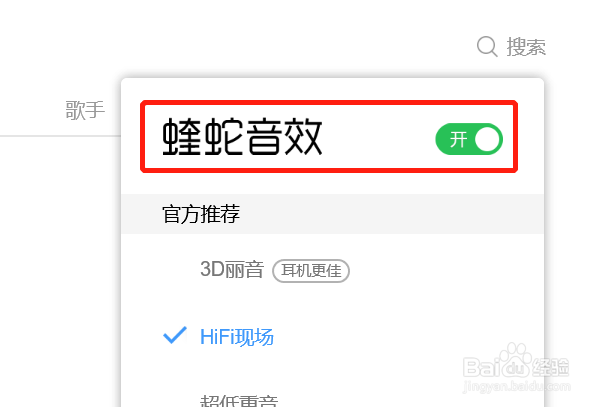Choose the 超低重音 sound effect

click(x=239, y=400)
